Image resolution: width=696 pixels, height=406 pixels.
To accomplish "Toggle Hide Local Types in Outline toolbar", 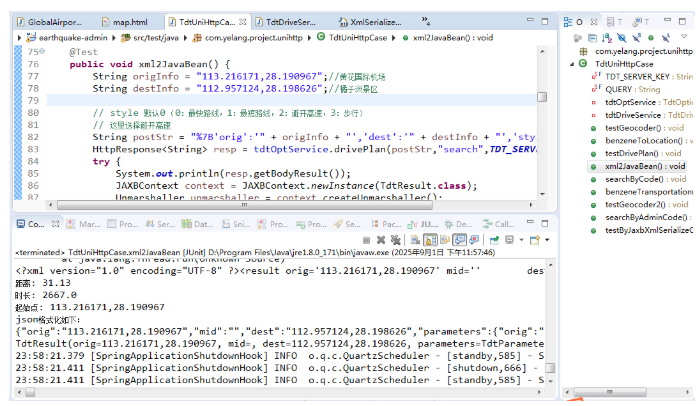I will 665,38.
